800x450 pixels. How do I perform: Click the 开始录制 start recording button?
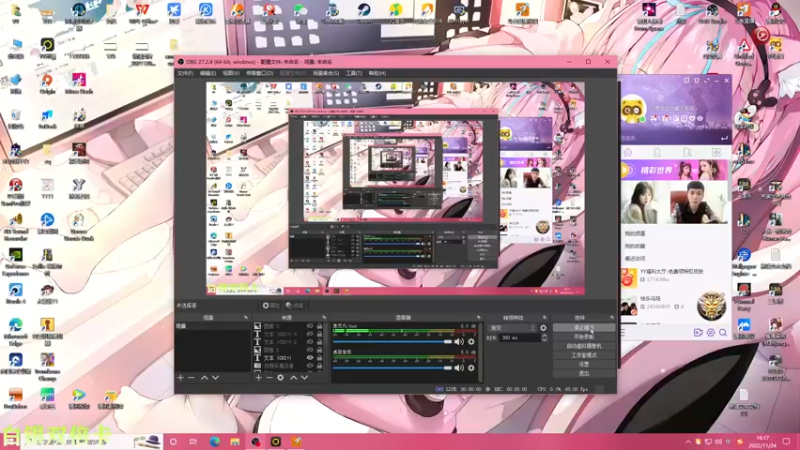coord(584,337)
